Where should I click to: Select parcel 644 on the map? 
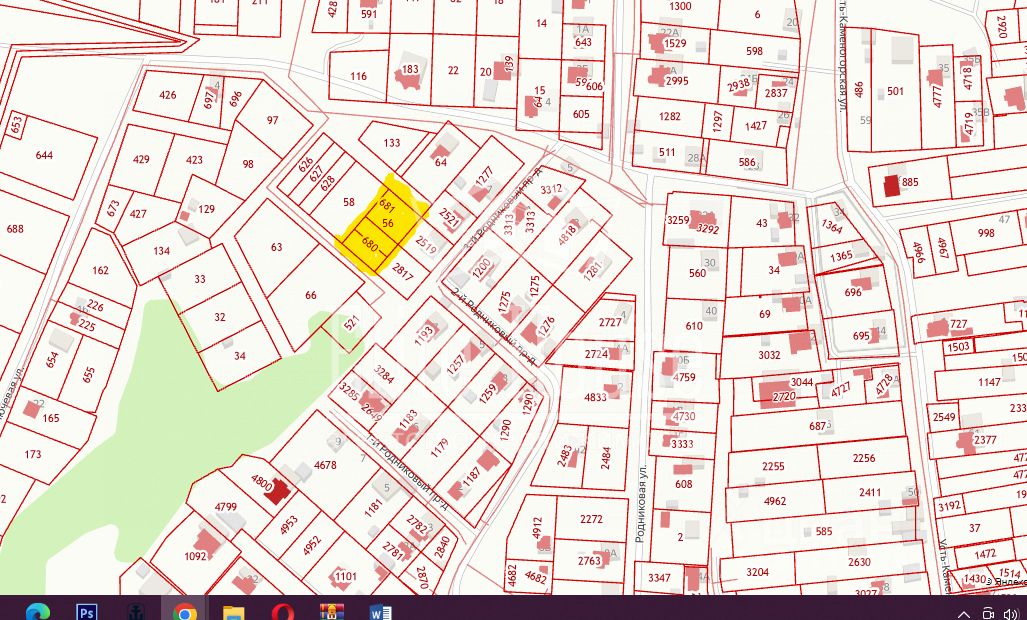click(45, 155)
